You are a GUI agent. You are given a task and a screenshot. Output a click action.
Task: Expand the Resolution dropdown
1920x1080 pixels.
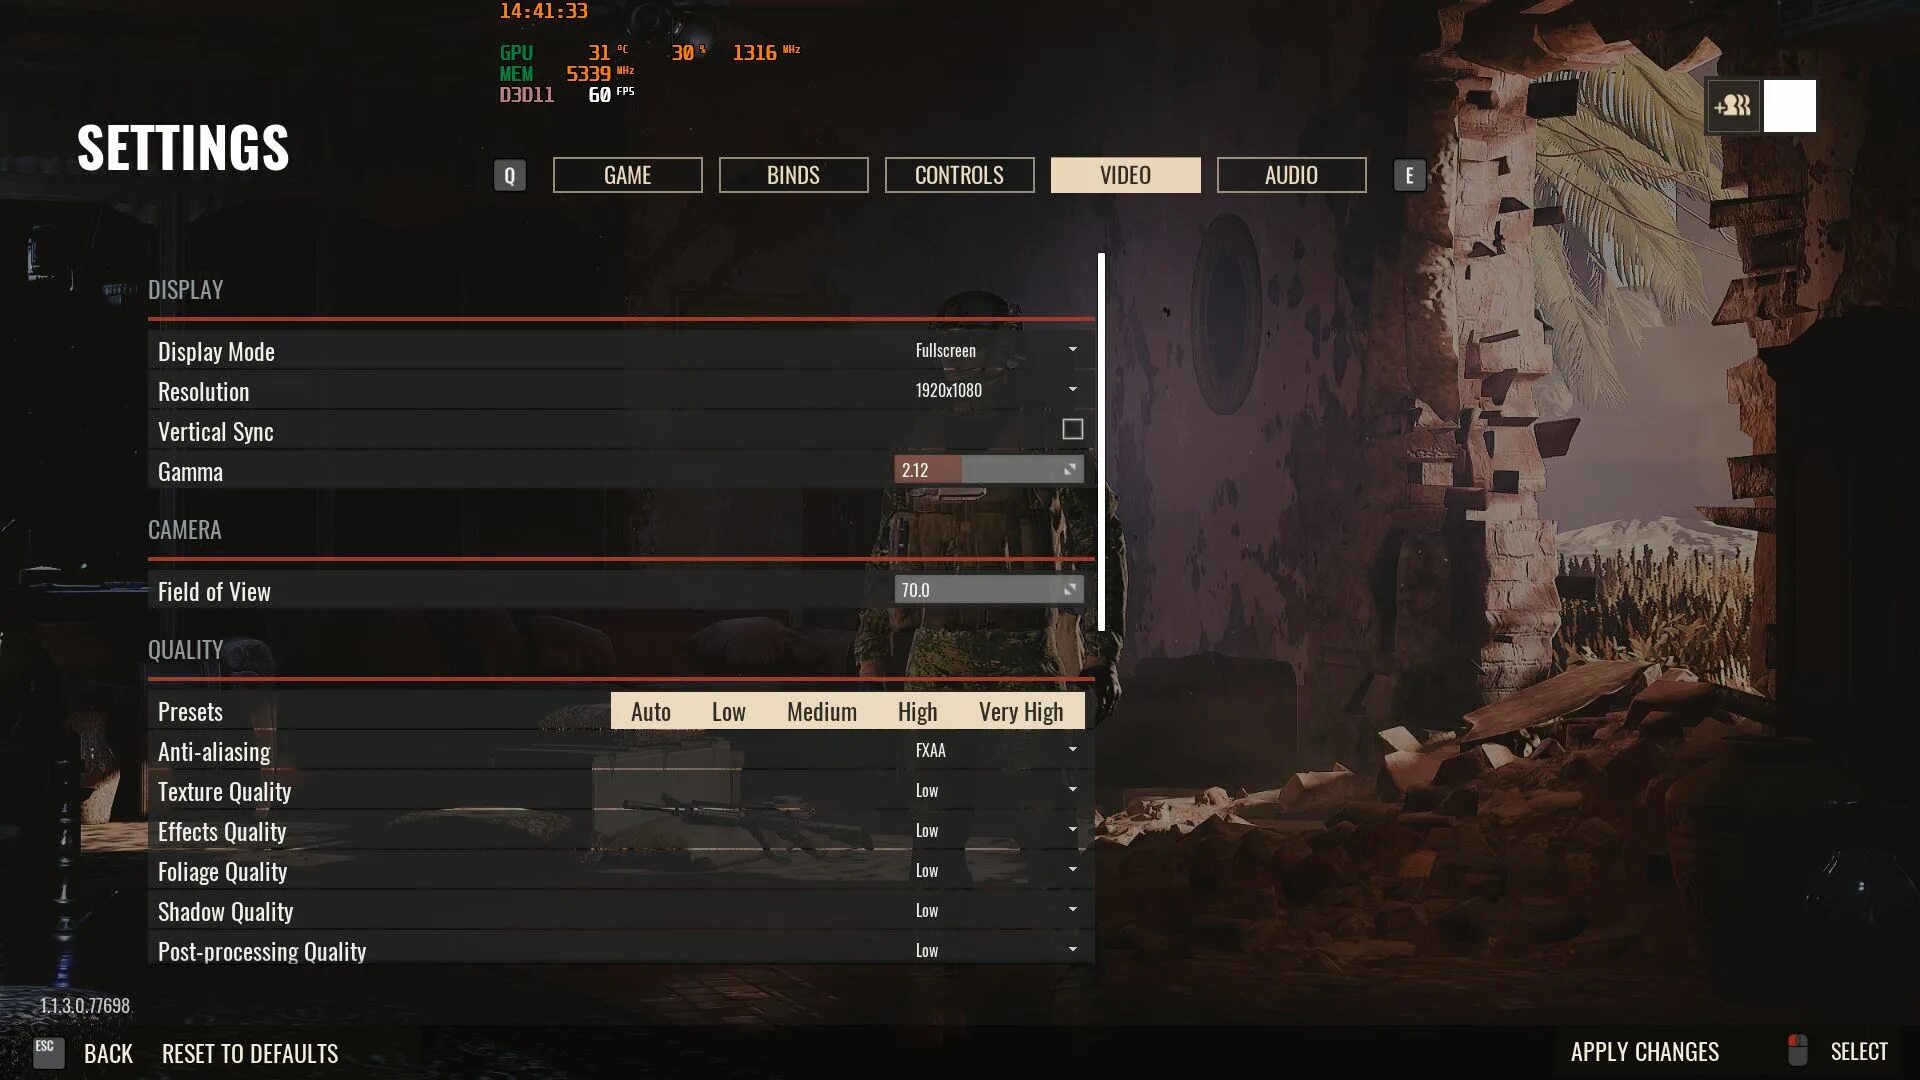click(1071, 390)
